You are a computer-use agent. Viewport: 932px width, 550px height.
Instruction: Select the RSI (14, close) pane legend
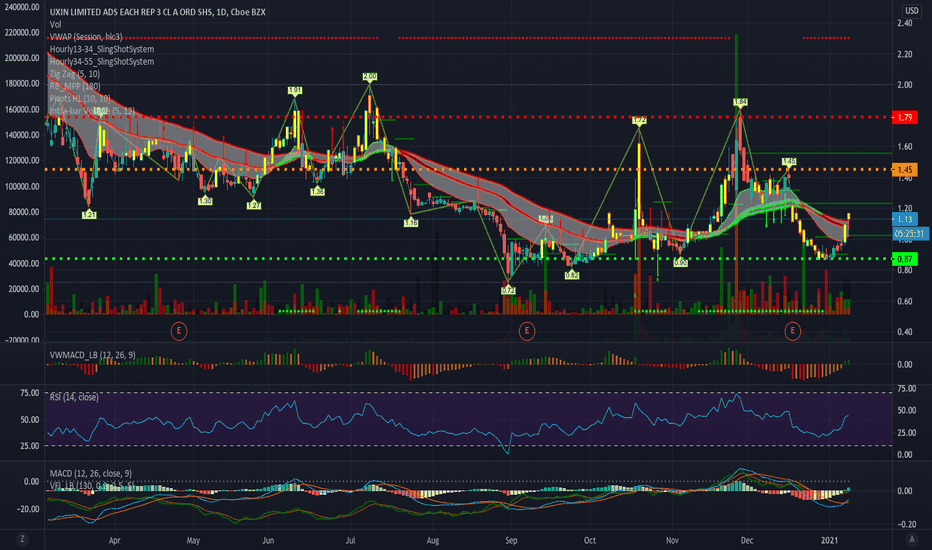(74, 397)
